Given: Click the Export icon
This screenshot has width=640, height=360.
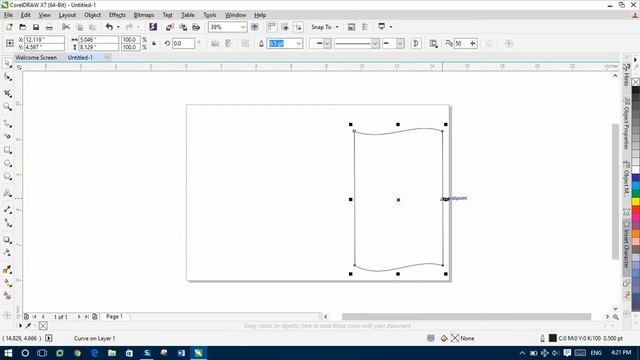Looking at the screenshot, I should (183, 27).
